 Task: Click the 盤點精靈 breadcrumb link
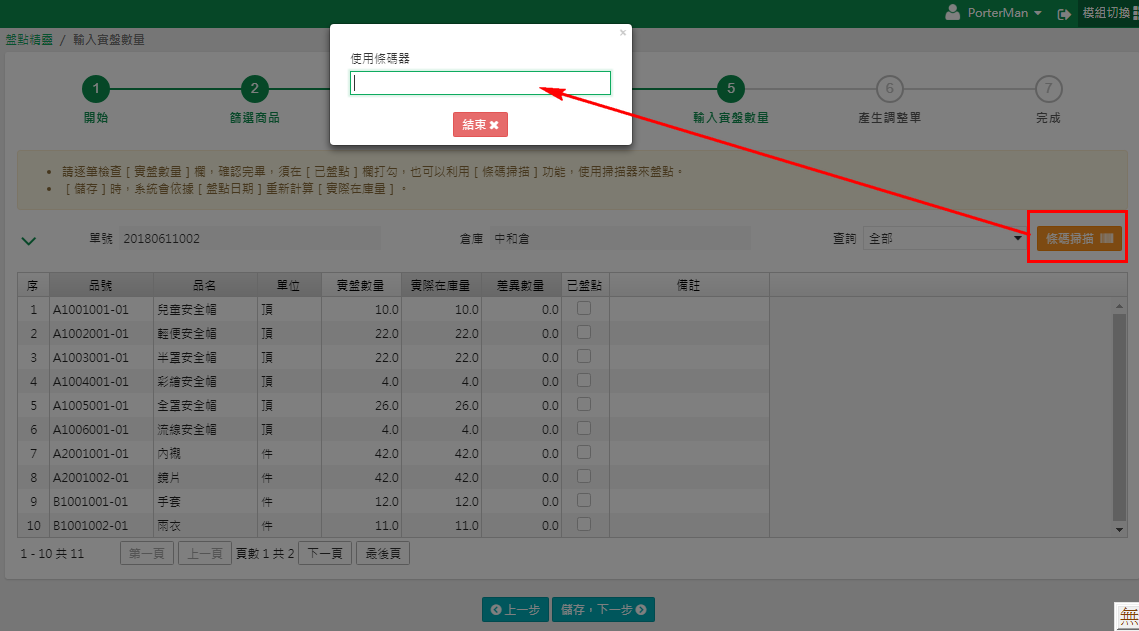point(29,39)
